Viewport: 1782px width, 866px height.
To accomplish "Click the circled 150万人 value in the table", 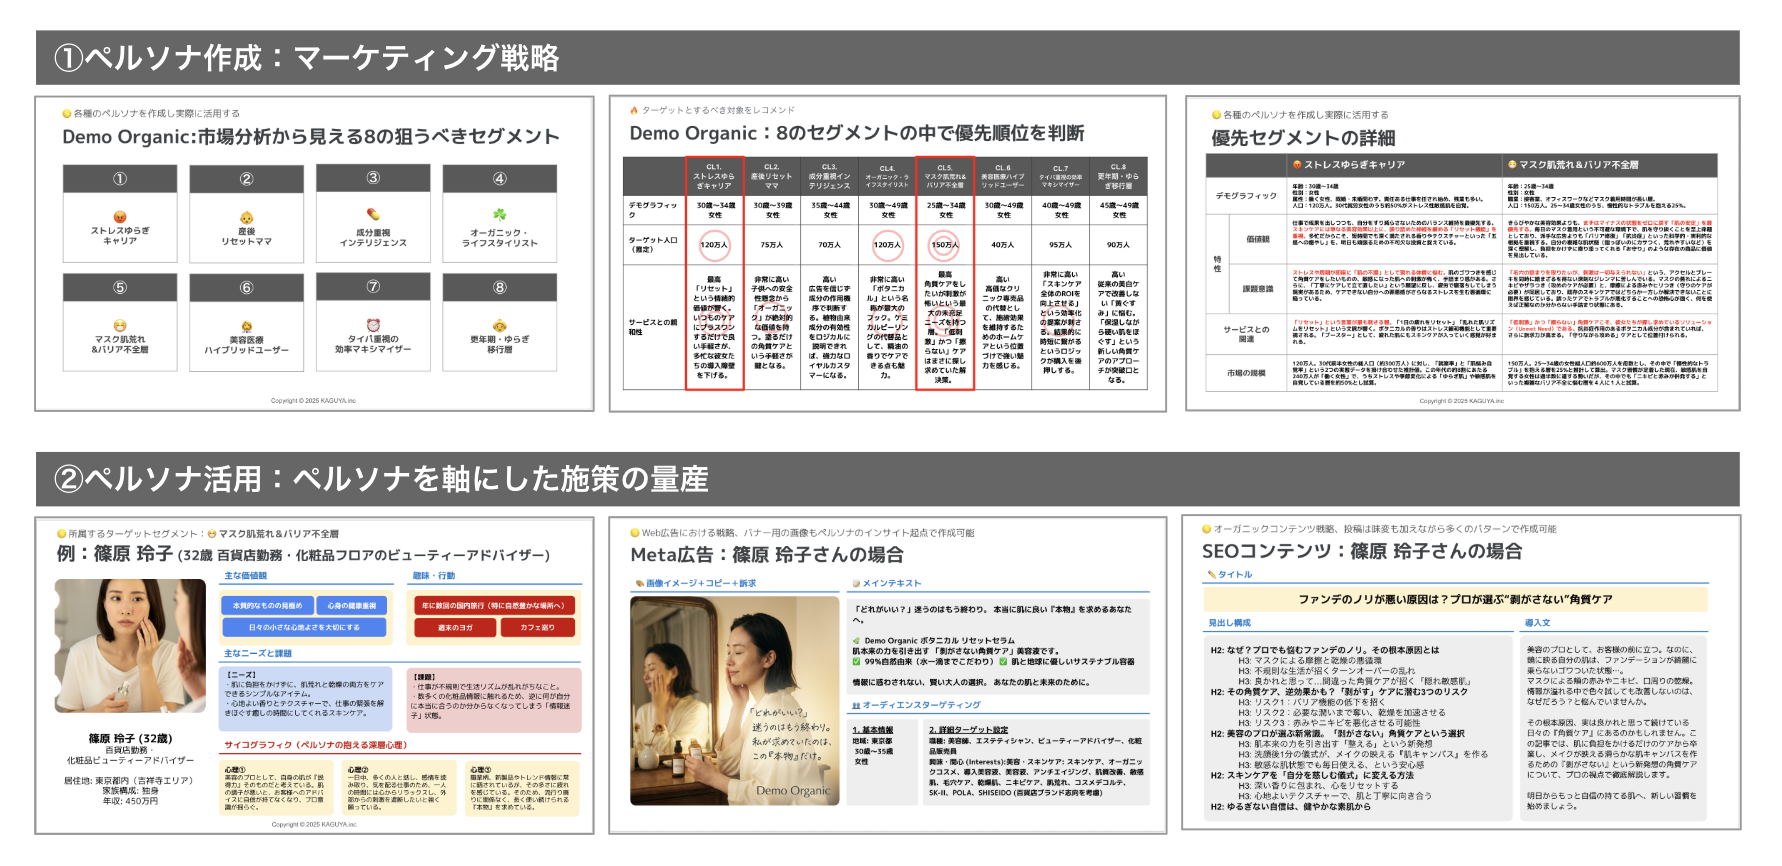I will tap(944, 244).
